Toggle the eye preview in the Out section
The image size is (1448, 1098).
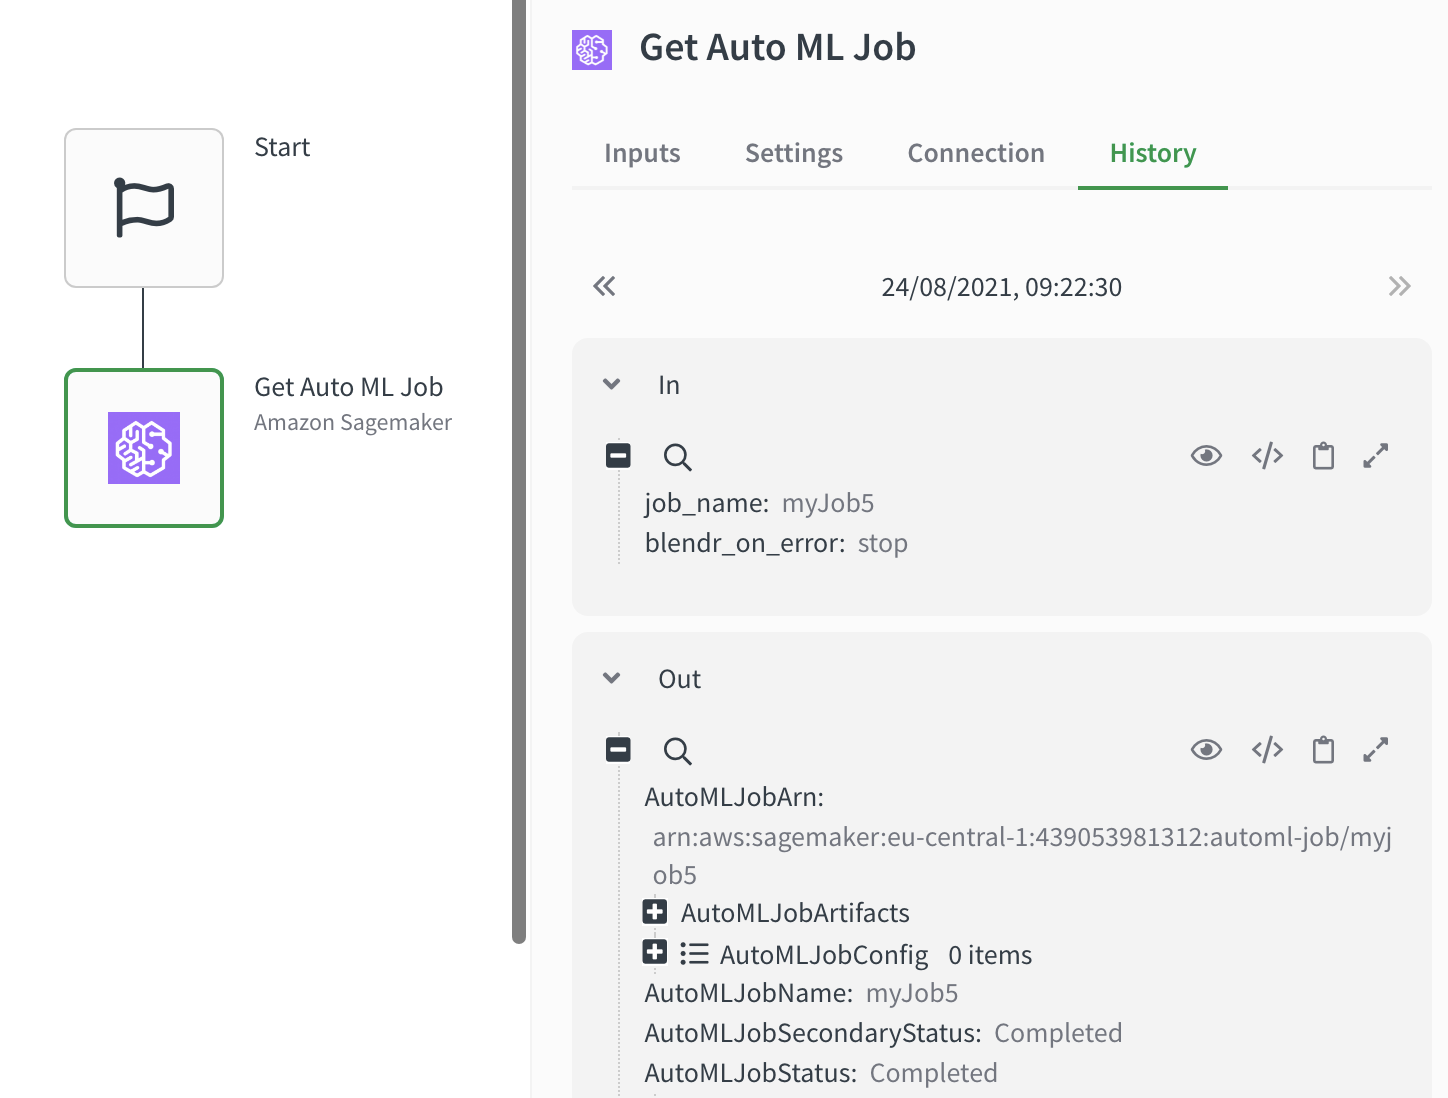[1206, 750]
